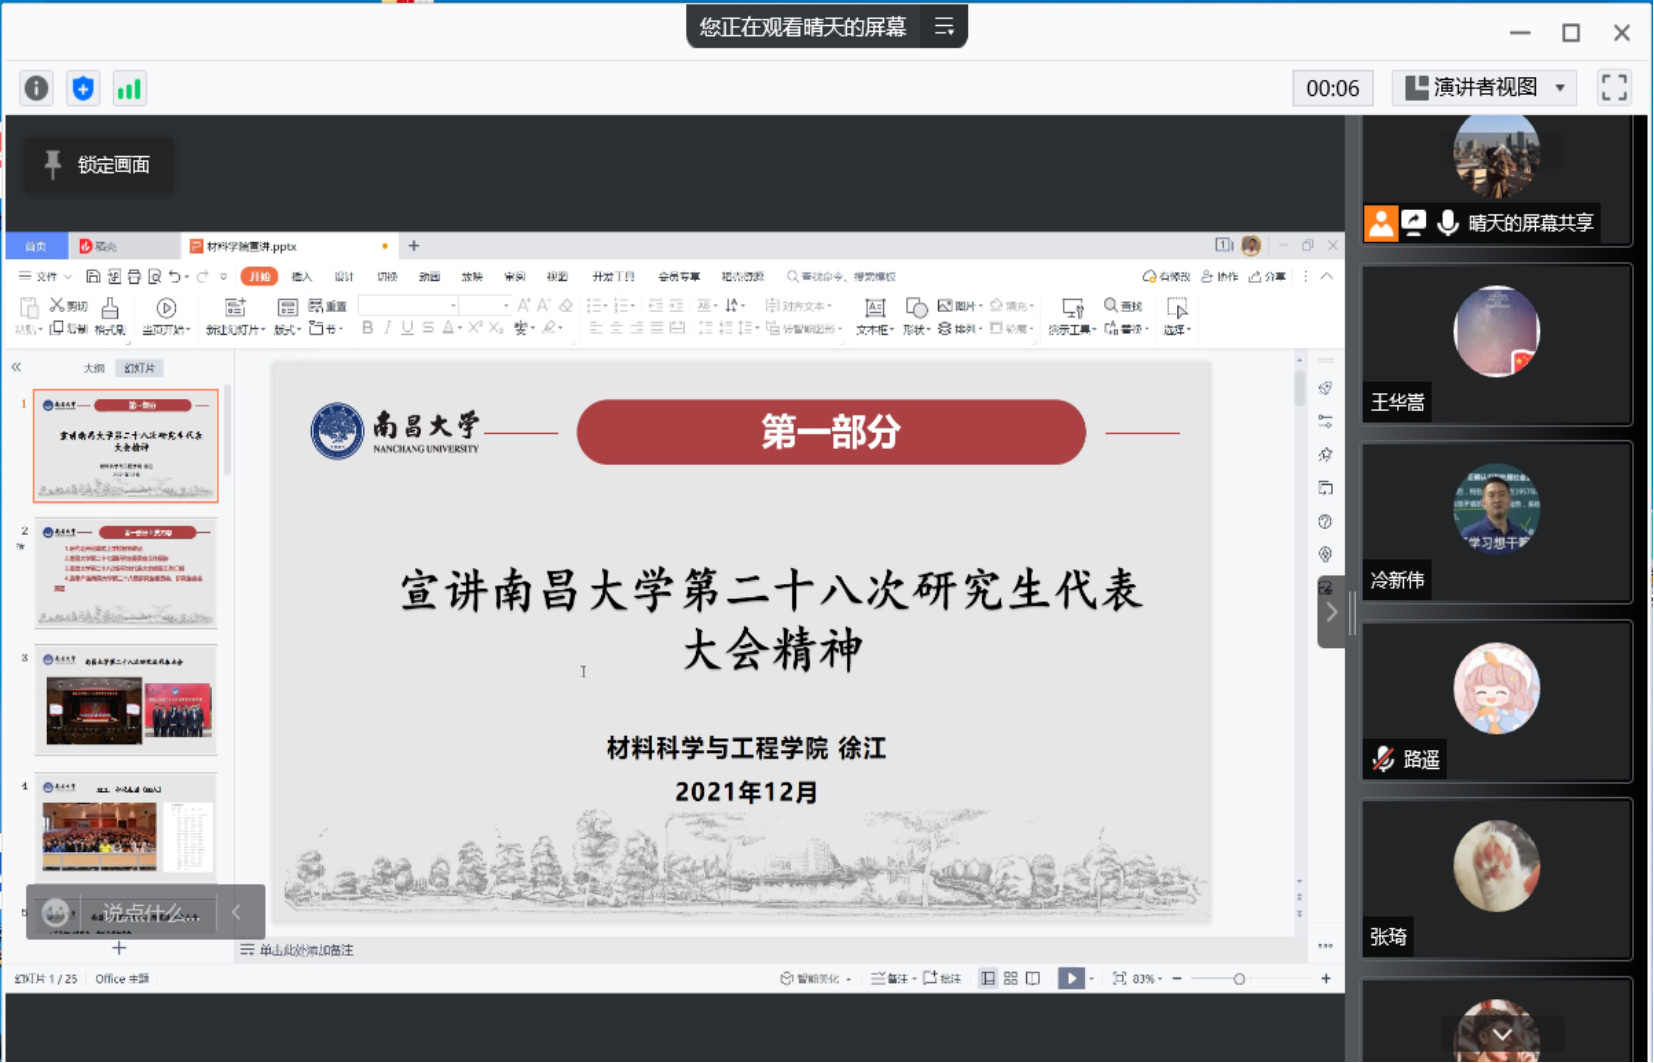The height and width of the screenshot is (1063, 1654).
Task: Open the font name combo box
Action: click(x=408, y=305)
